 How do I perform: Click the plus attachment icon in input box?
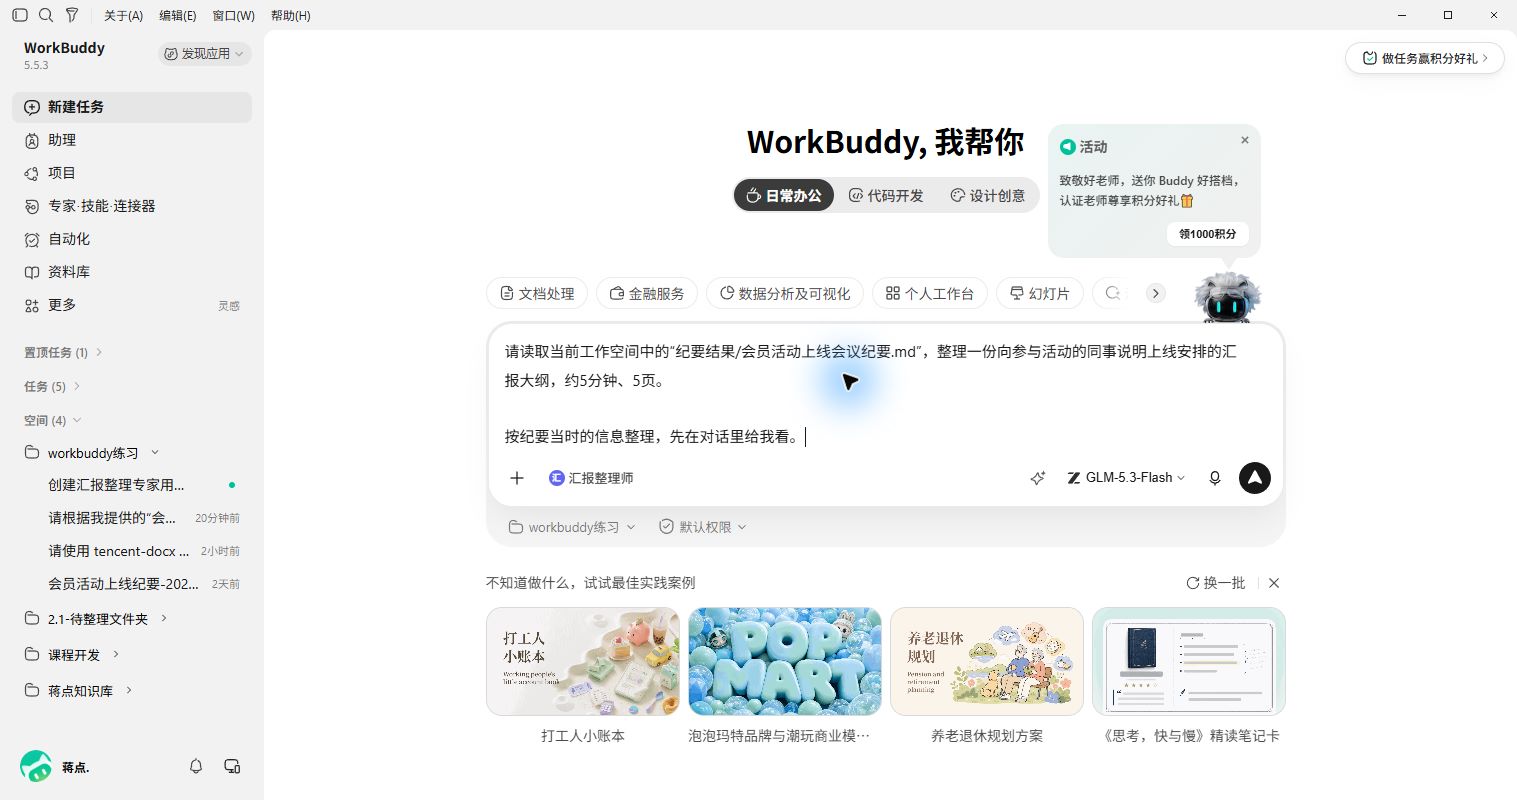coord(517,478)
